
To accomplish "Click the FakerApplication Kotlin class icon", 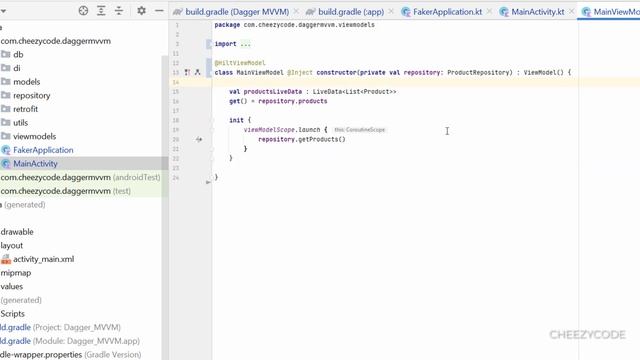I will coord(6,150).
